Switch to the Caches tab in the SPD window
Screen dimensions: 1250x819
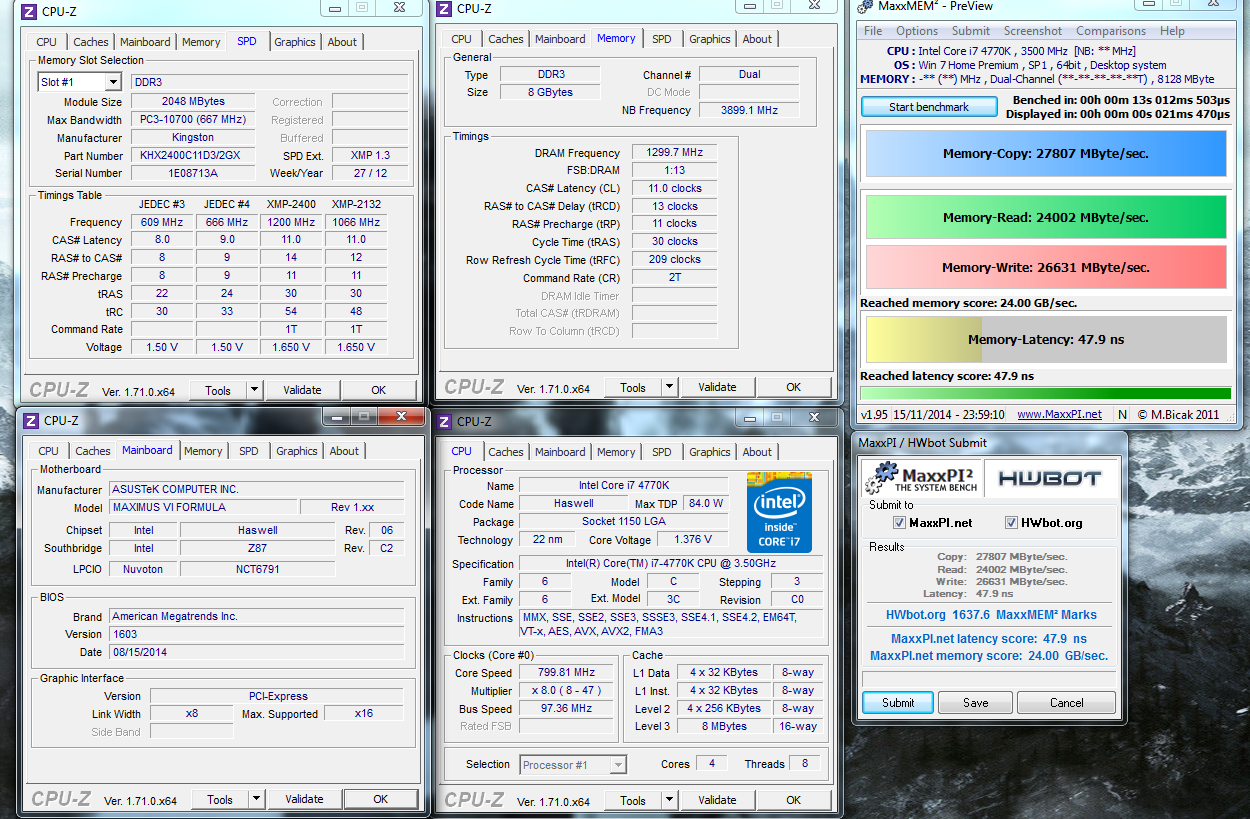click(x=91, y=42)
